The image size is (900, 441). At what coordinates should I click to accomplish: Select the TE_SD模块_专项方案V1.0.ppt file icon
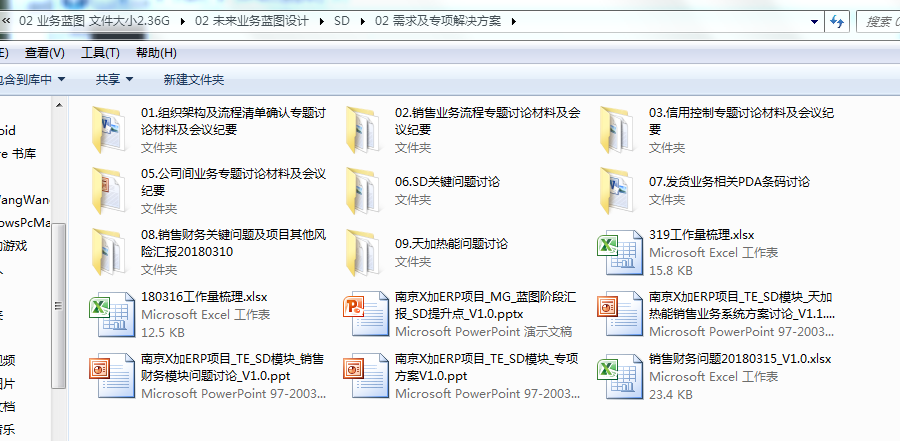364,375
